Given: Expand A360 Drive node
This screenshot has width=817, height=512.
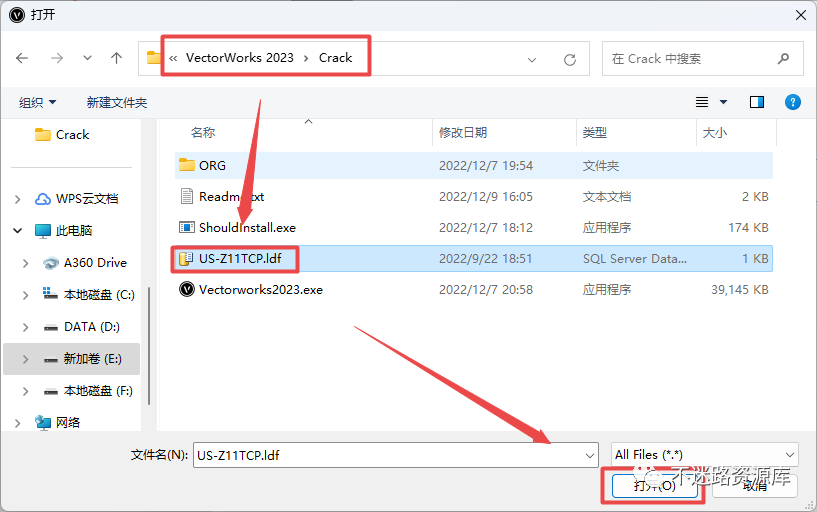Looking at the screenshot, I should 25,263.
